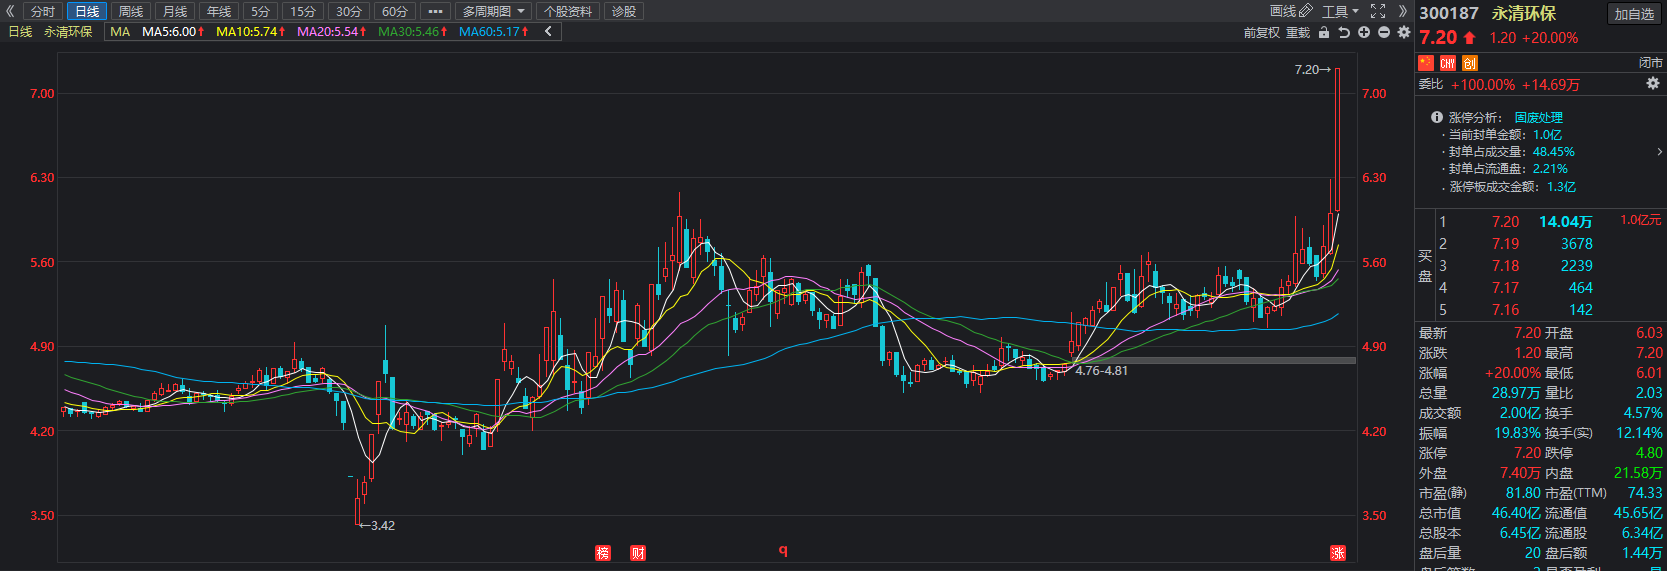The image size is (1667, 571).
Task: Open the 前复权 adjustment selector
Action: coord(1261,32)
